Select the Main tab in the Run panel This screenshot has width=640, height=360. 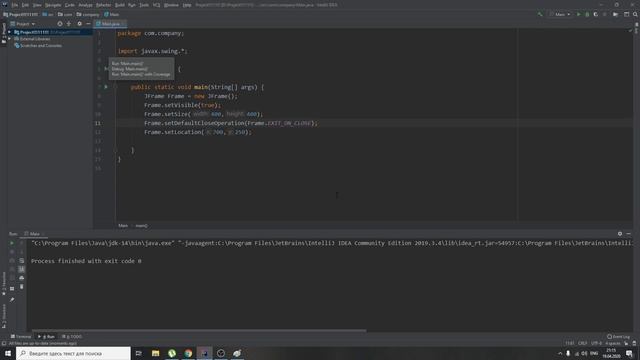coord(34,234)
